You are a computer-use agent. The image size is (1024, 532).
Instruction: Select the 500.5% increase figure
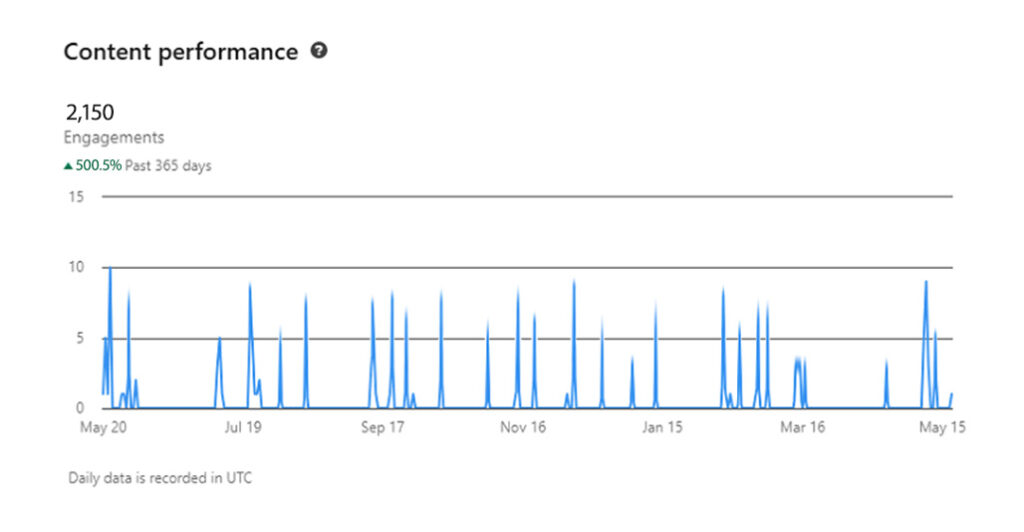[x=98, y=166]
